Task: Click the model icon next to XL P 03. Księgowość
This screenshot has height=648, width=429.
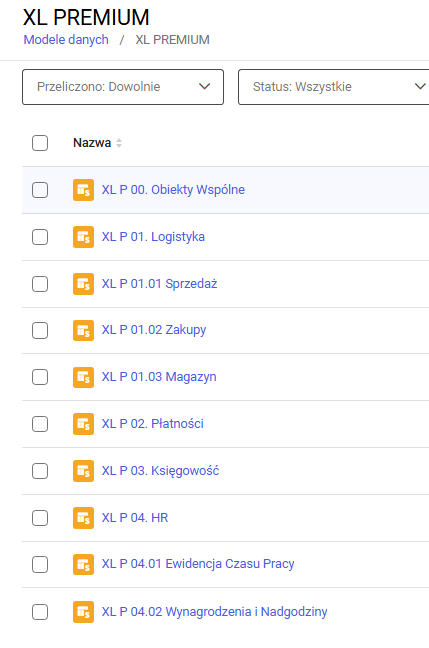Action: pyautogui.click(x=83, y=471)
